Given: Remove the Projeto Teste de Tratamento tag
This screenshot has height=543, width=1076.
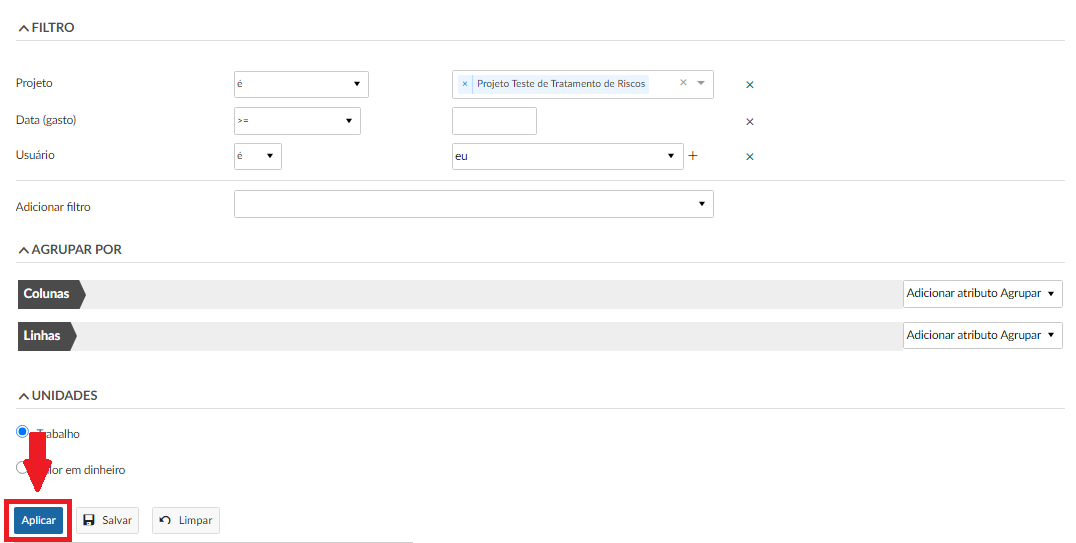Looking at the screenshot, I should click(x=465, y=84).
